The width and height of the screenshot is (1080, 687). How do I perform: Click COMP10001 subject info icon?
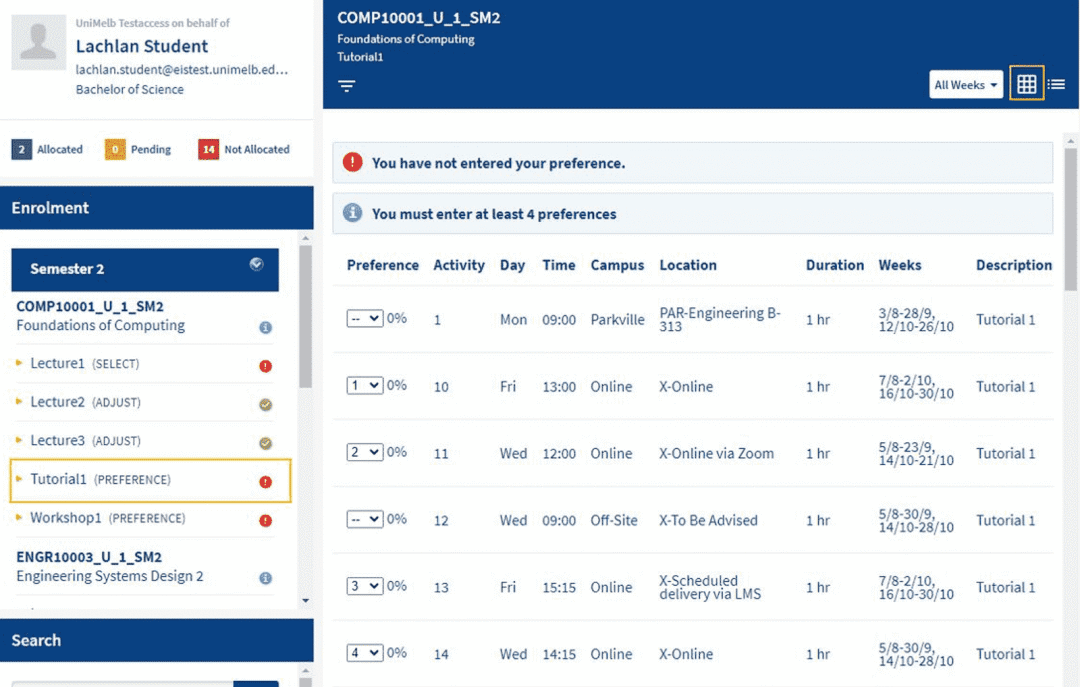265,327
